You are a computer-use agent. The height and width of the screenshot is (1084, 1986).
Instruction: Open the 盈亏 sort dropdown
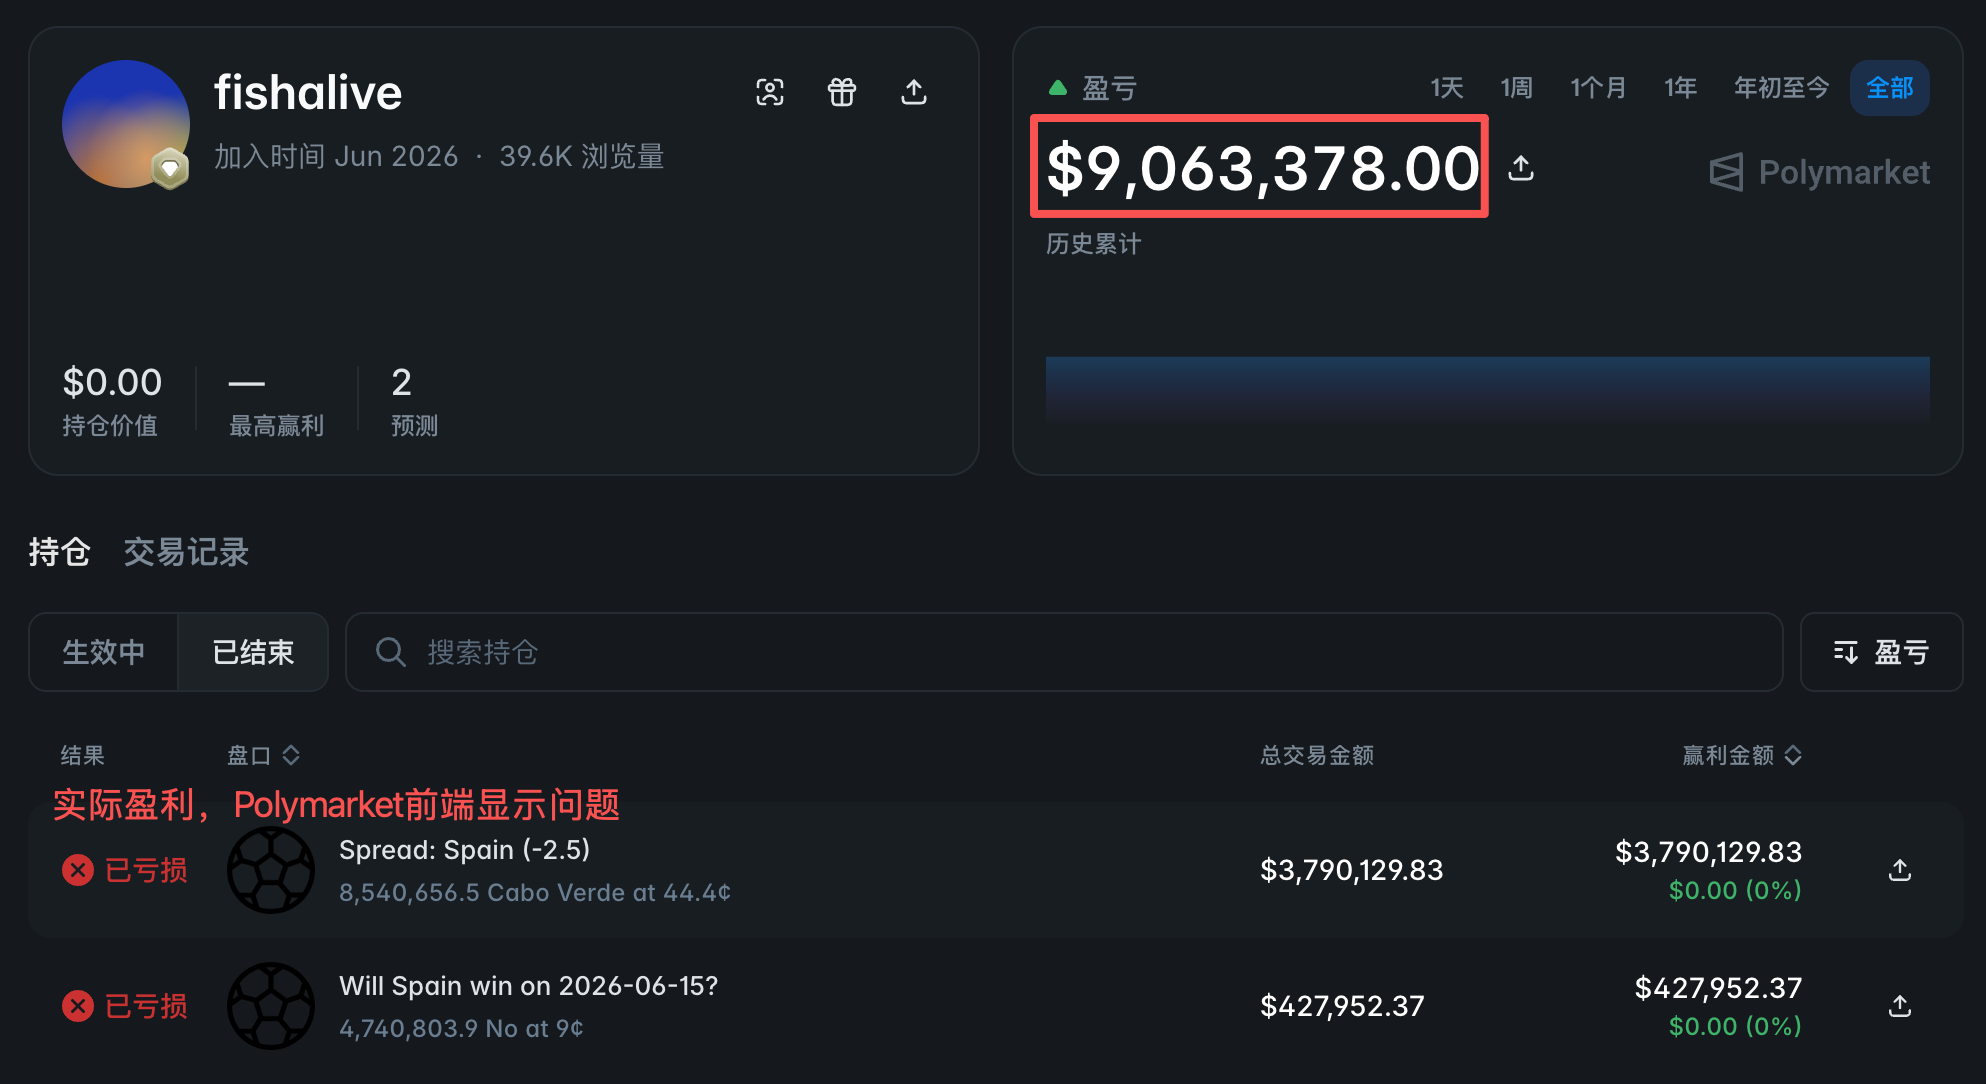1882,652
